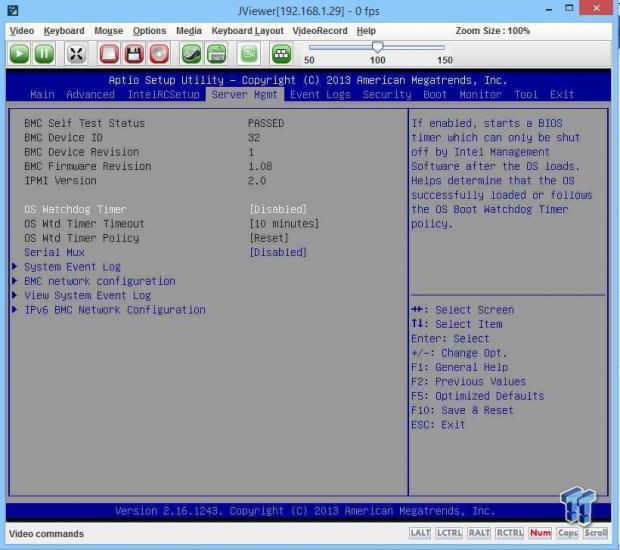Click the F10: Save & Reset hint

[462, 410]
